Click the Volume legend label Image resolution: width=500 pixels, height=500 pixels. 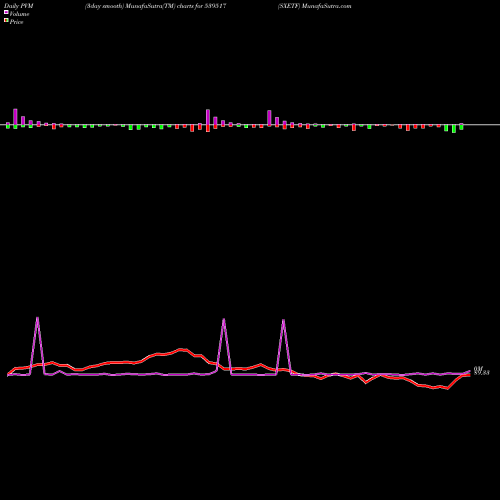tap(19, 14)
